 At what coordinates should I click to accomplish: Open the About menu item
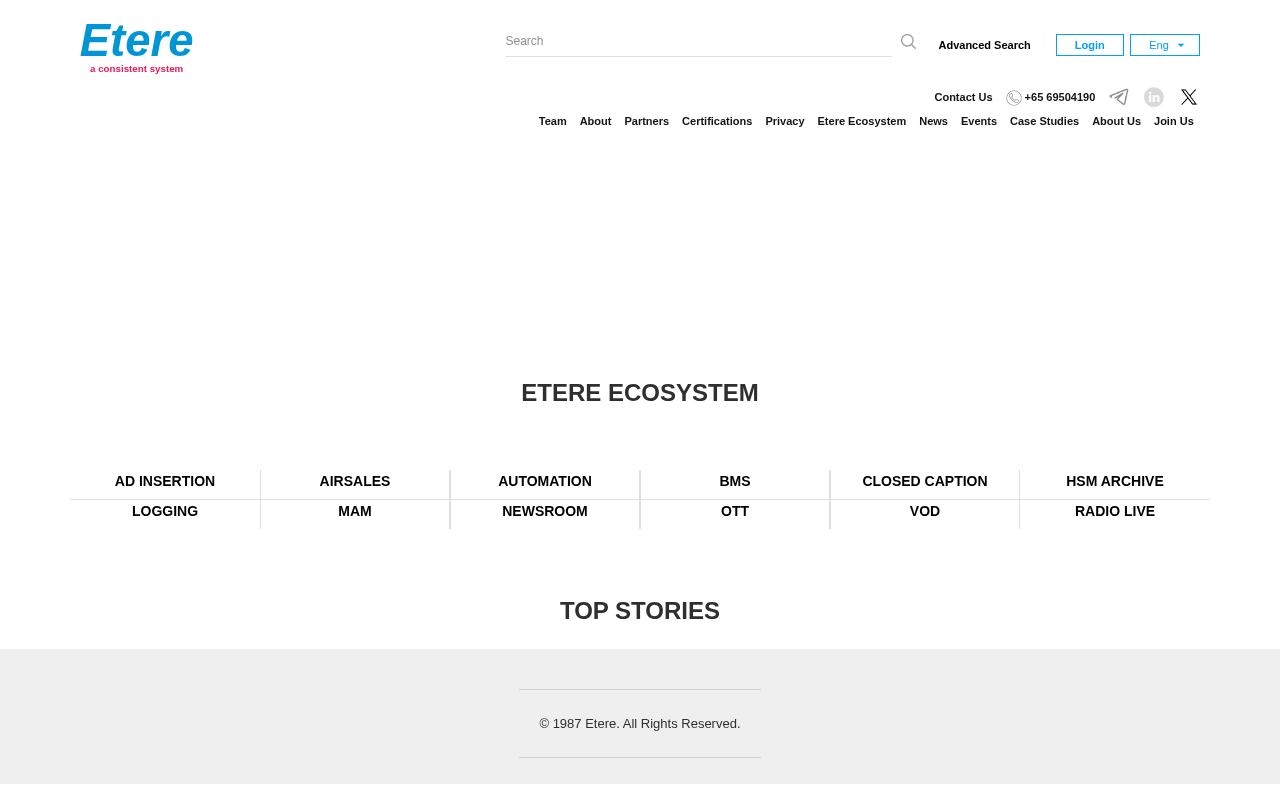coord(595,121)
